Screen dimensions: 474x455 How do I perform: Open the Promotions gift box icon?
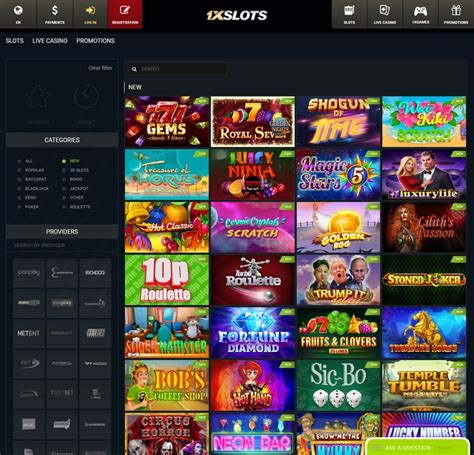pyautogui.click(x=456, y=10)
